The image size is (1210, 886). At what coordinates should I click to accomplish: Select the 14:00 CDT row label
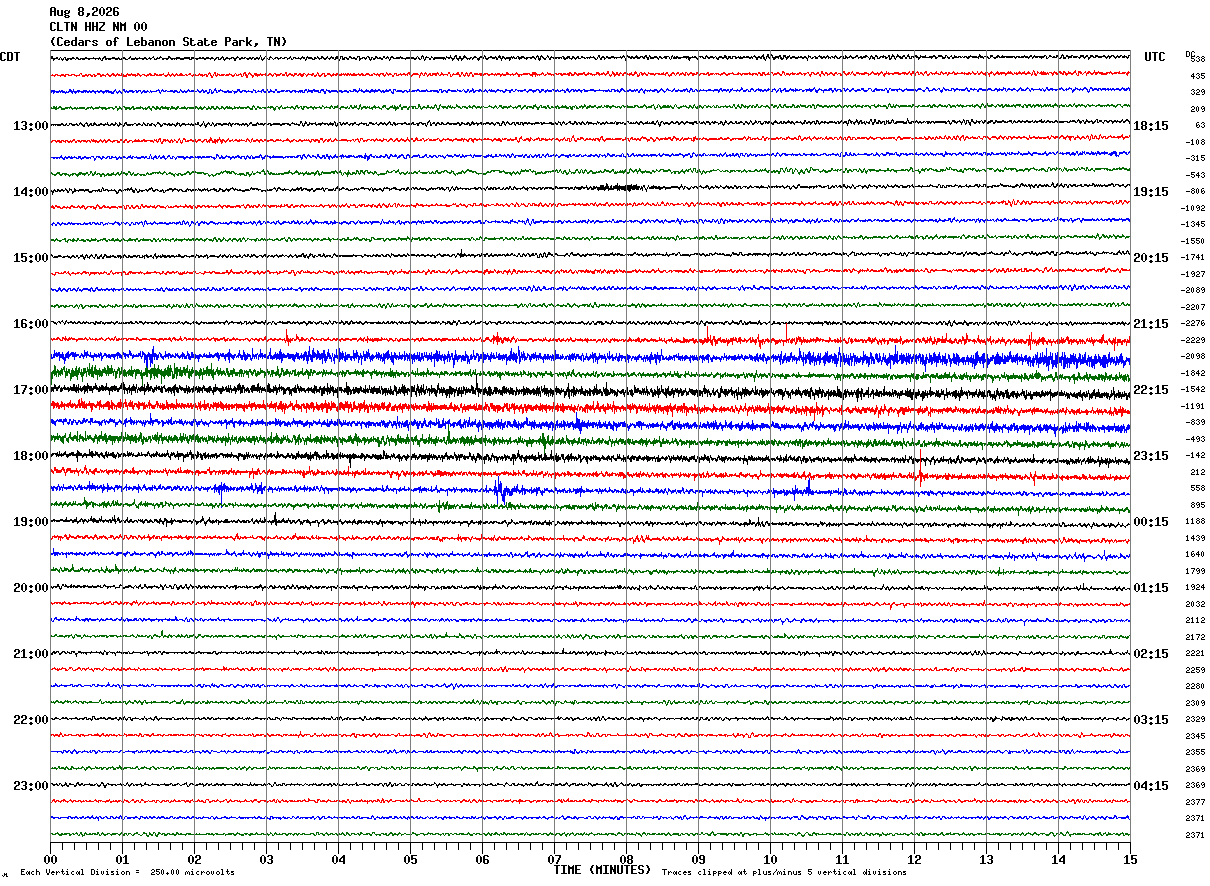pos(30,192)
